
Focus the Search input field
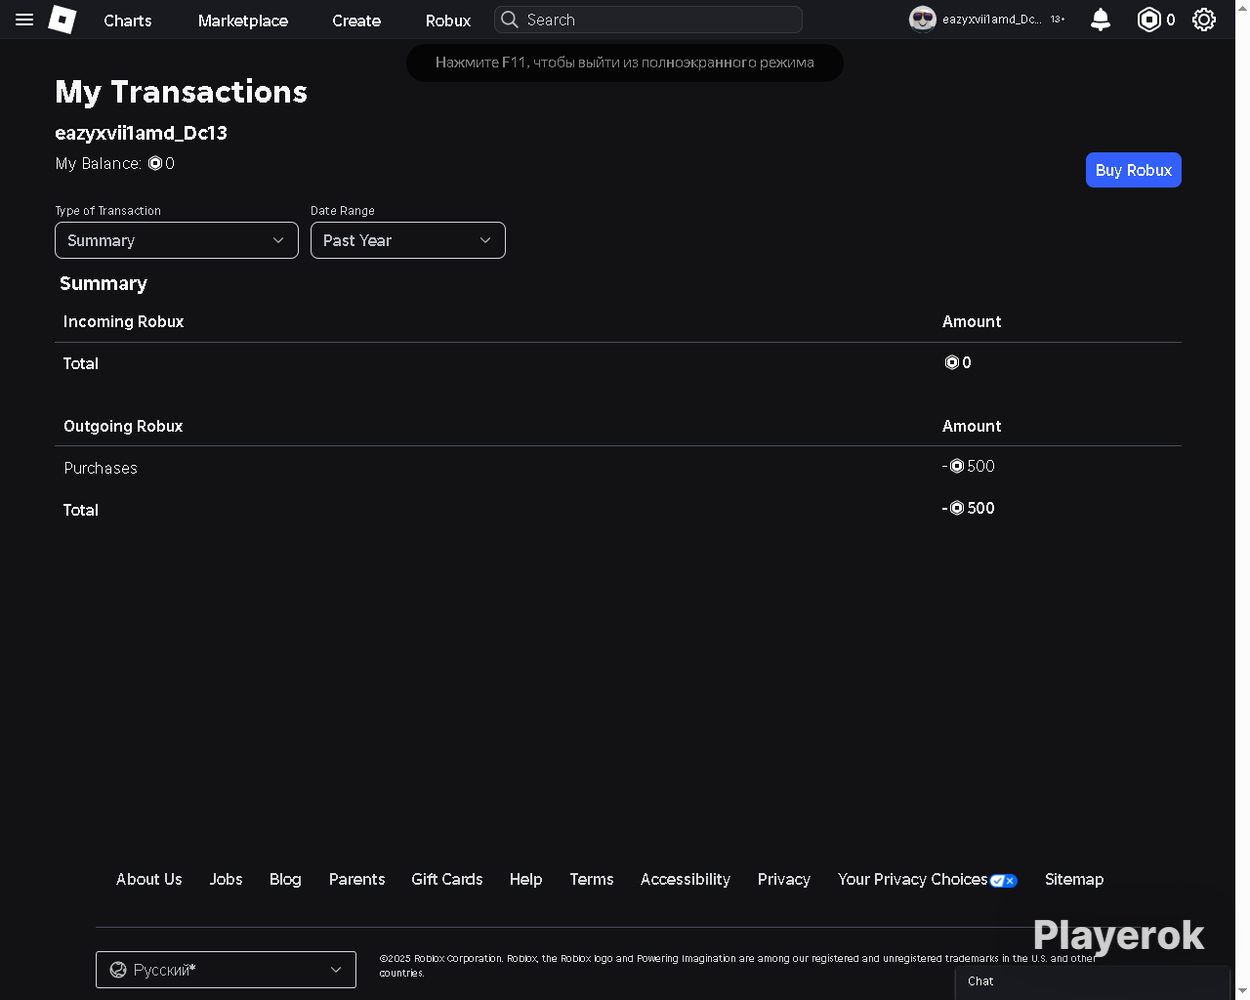point(648,20)
